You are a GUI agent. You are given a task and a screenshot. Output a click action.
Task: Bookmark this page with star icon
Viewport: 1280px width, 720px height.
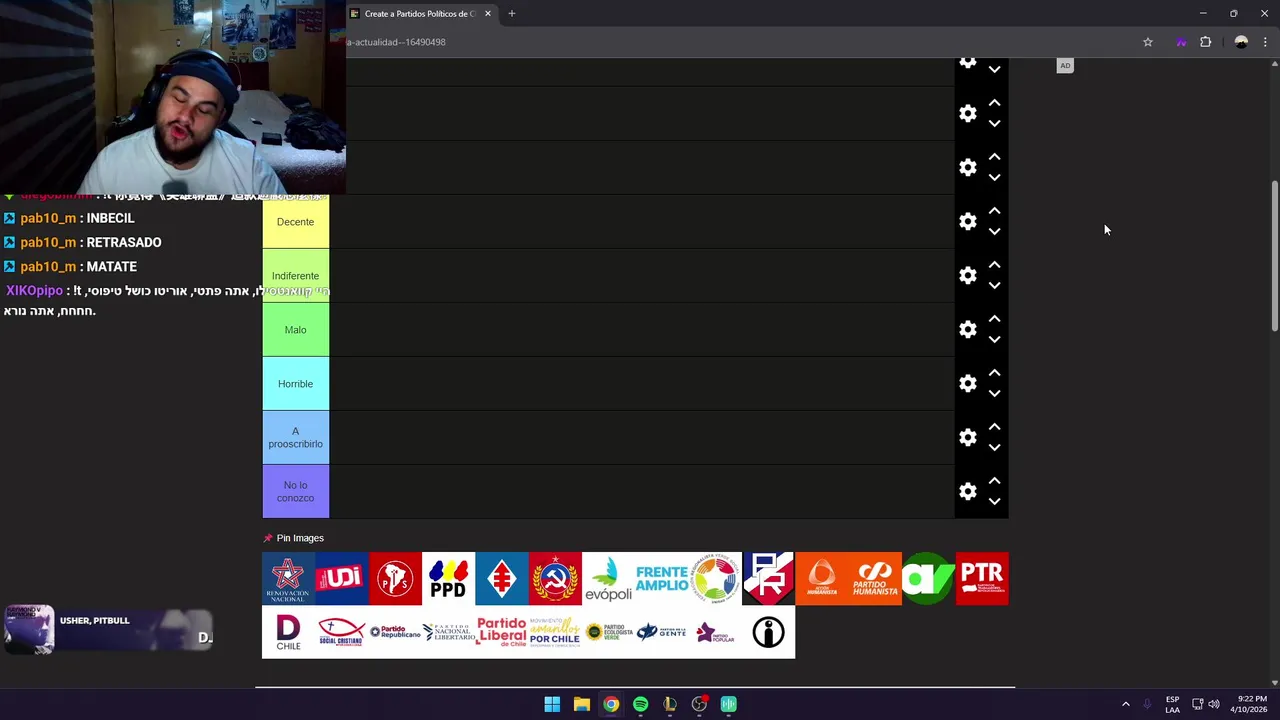[1148, 42]
